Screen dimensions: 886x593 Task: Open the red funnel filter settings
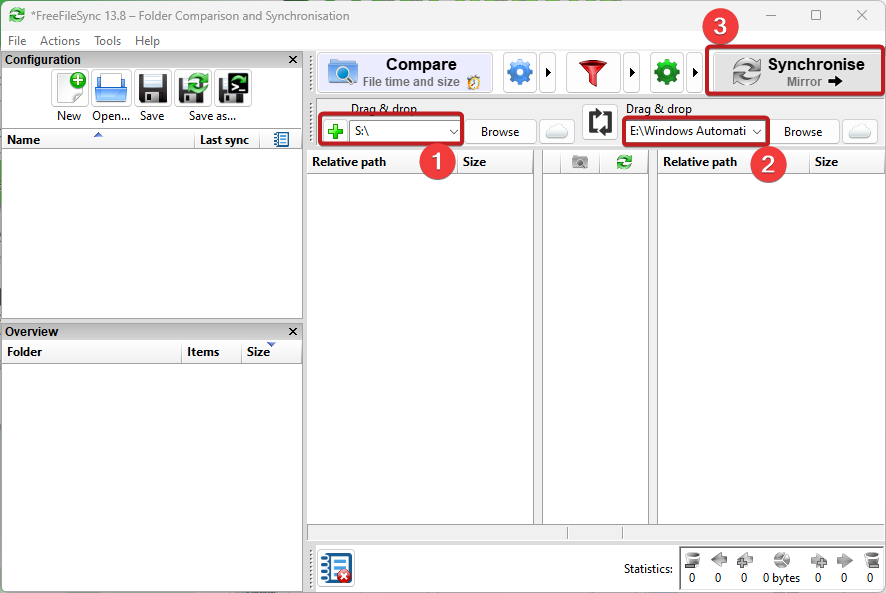pos(593,72)
